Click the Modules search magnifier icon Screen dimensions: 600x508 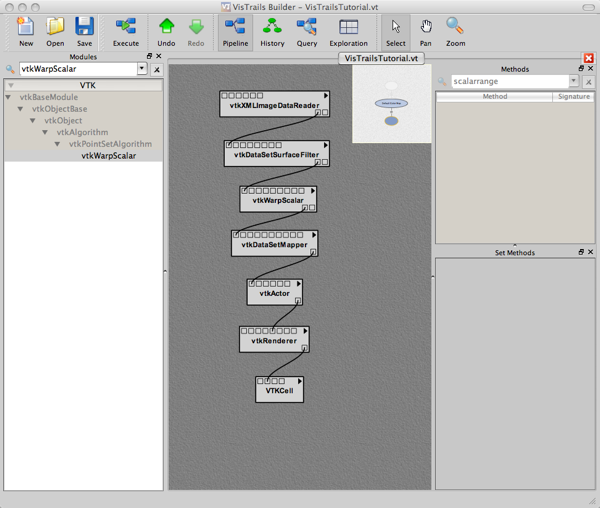tap(10, 69)
